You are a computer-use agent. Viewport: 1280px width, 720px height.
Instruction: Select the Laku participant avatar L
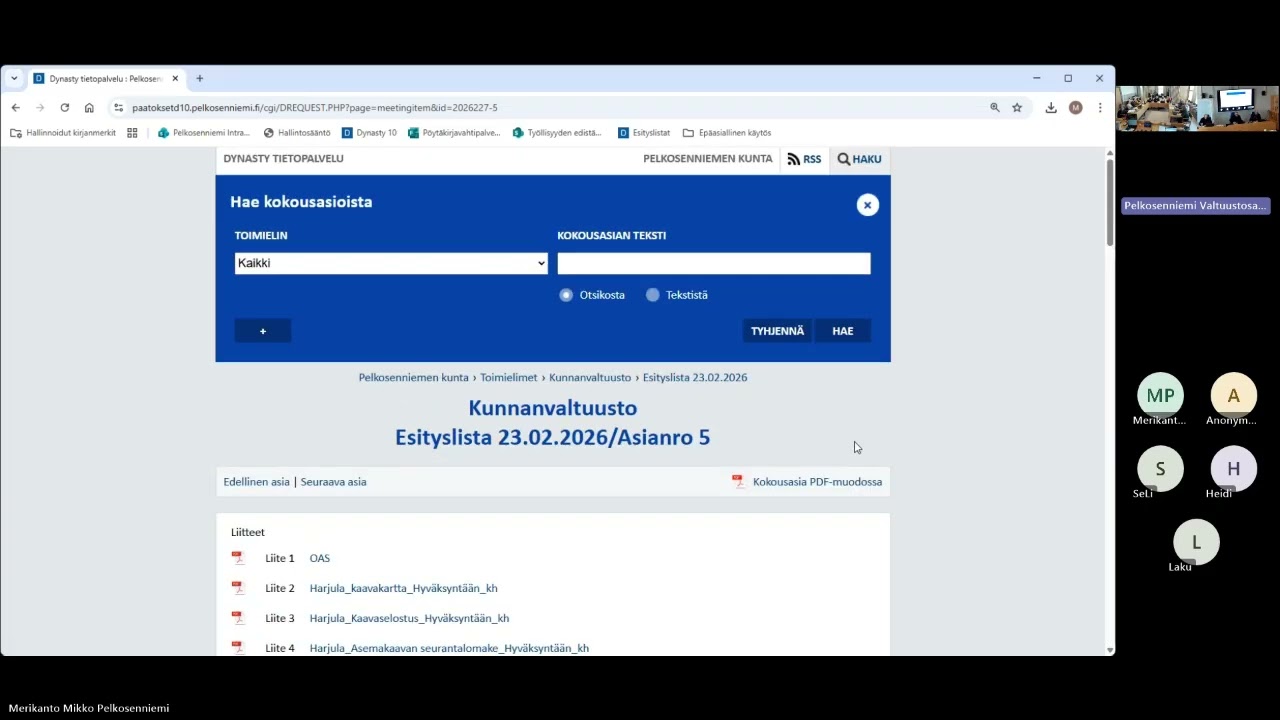click(x=1196, y=543)
